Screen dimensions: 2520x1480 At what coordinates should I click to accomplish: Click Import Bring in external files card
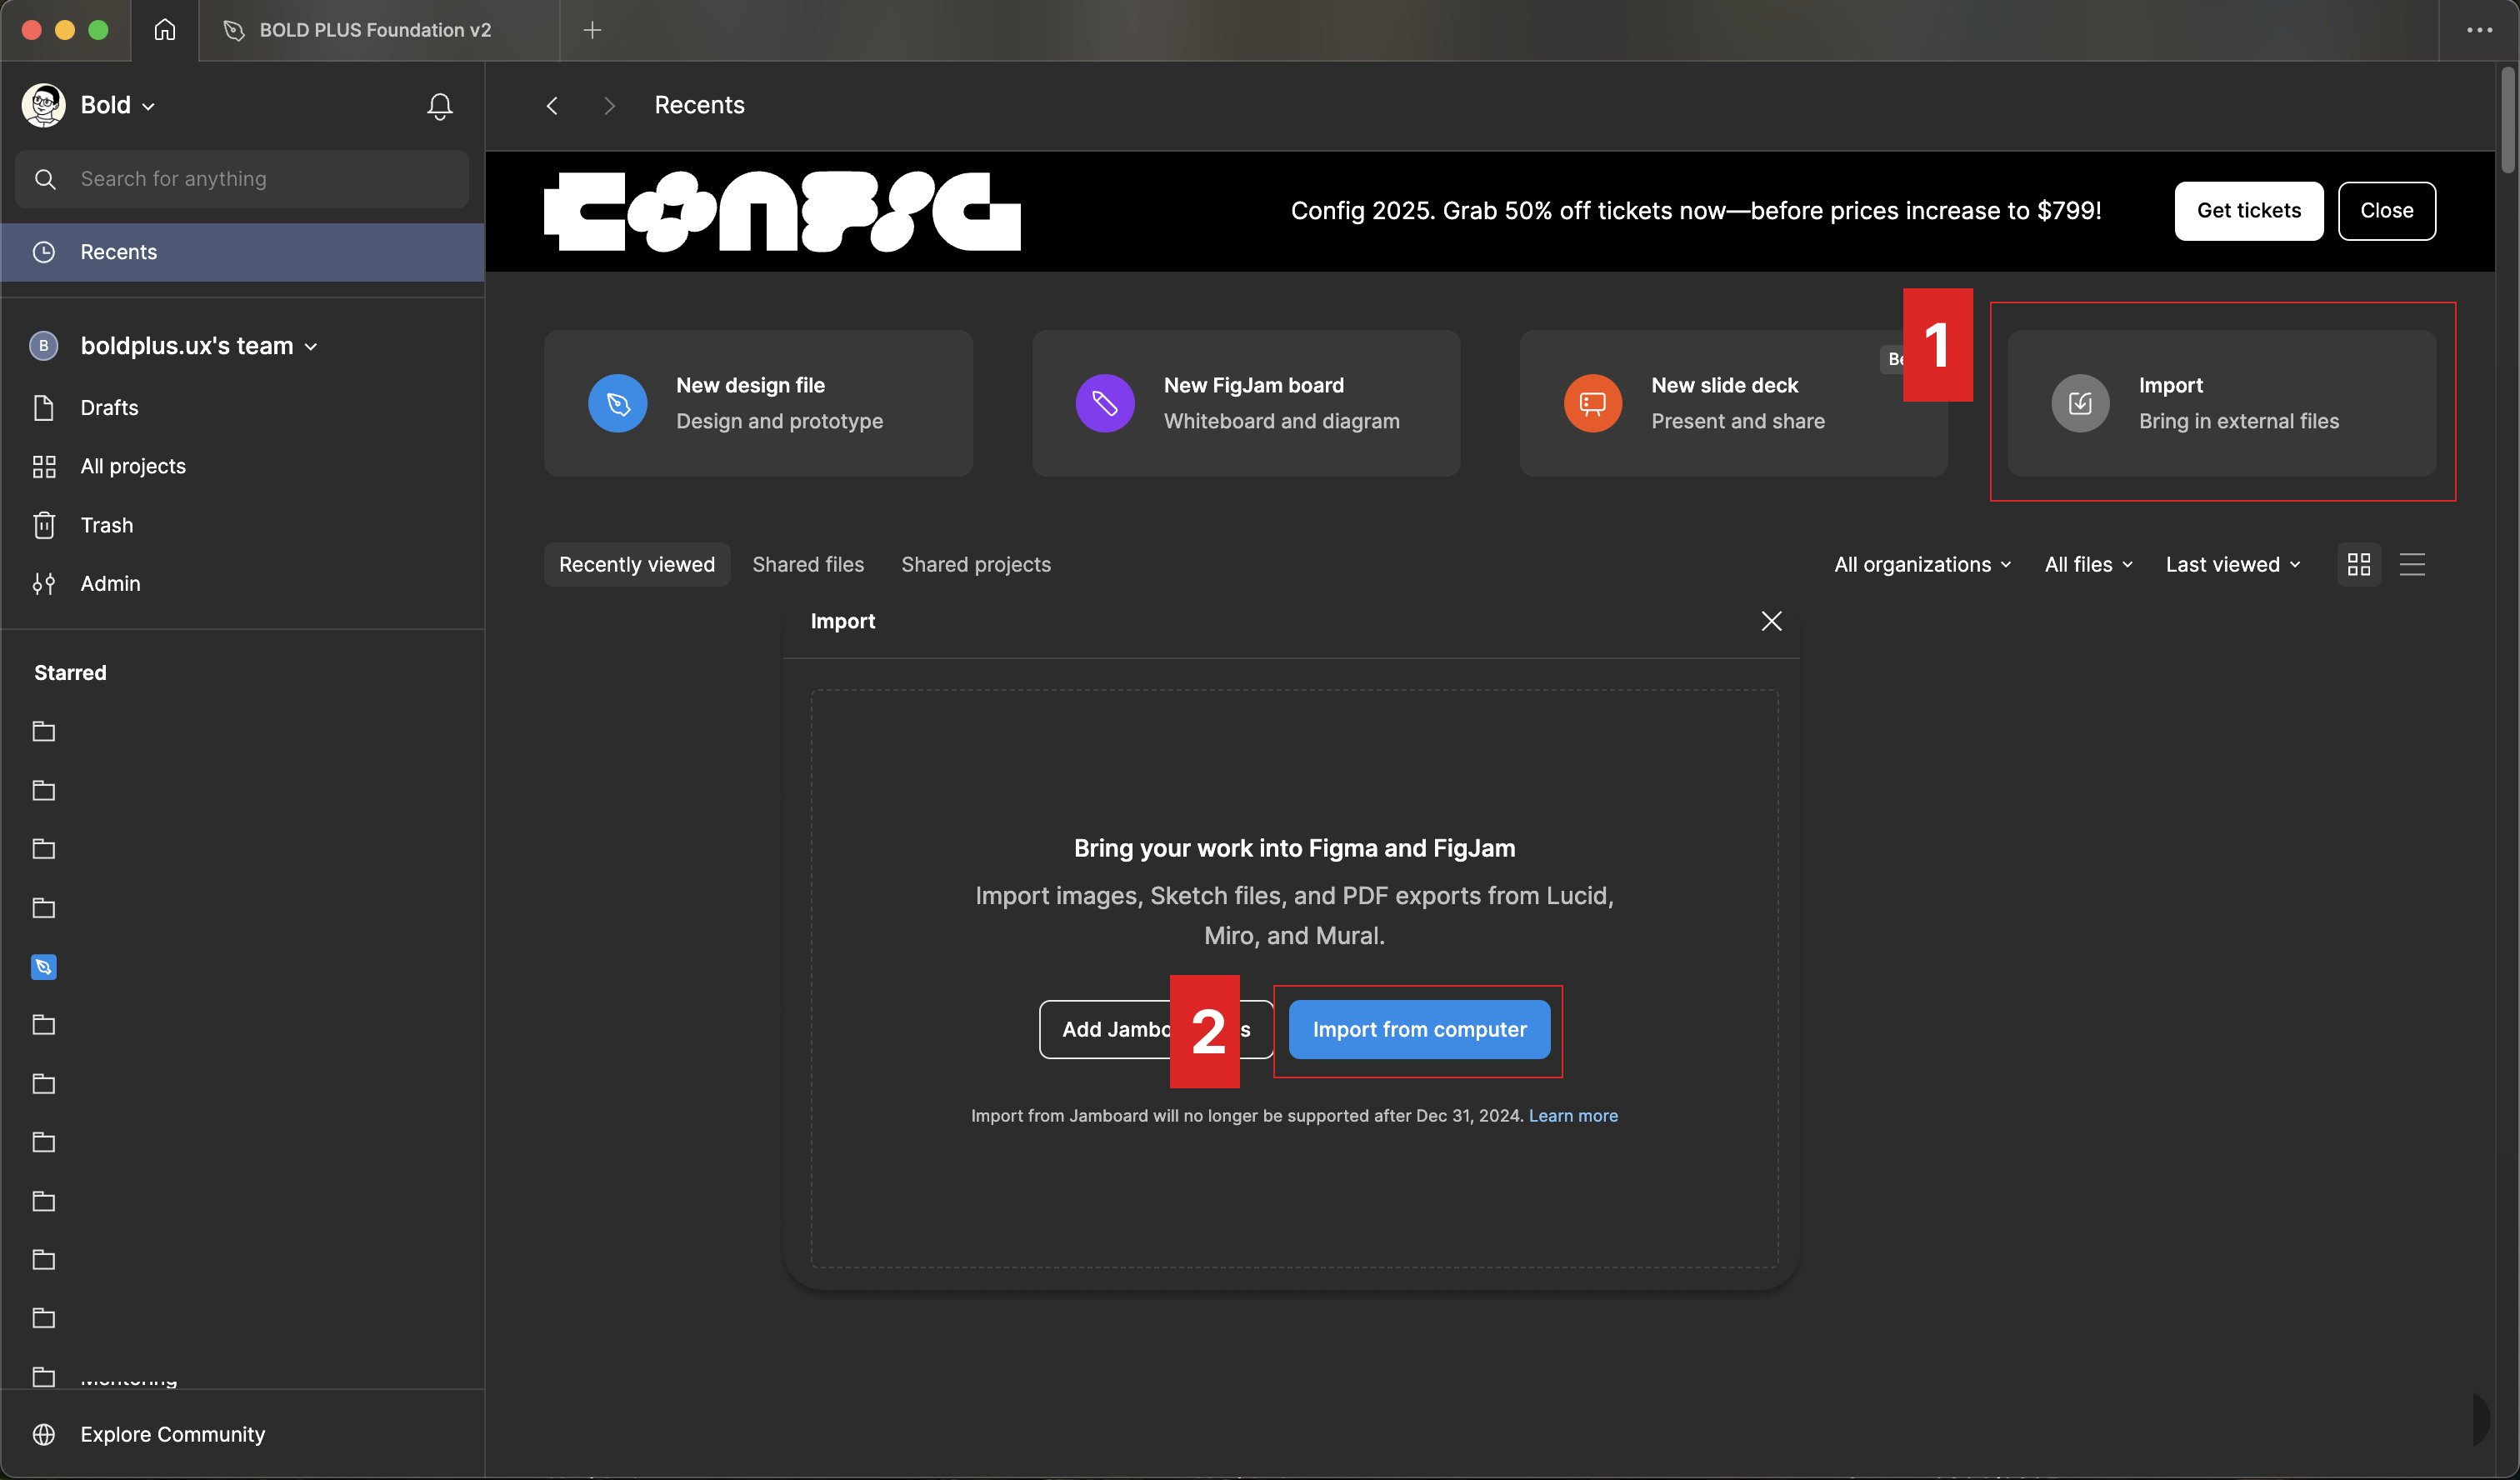click(x=2221, y=403)
